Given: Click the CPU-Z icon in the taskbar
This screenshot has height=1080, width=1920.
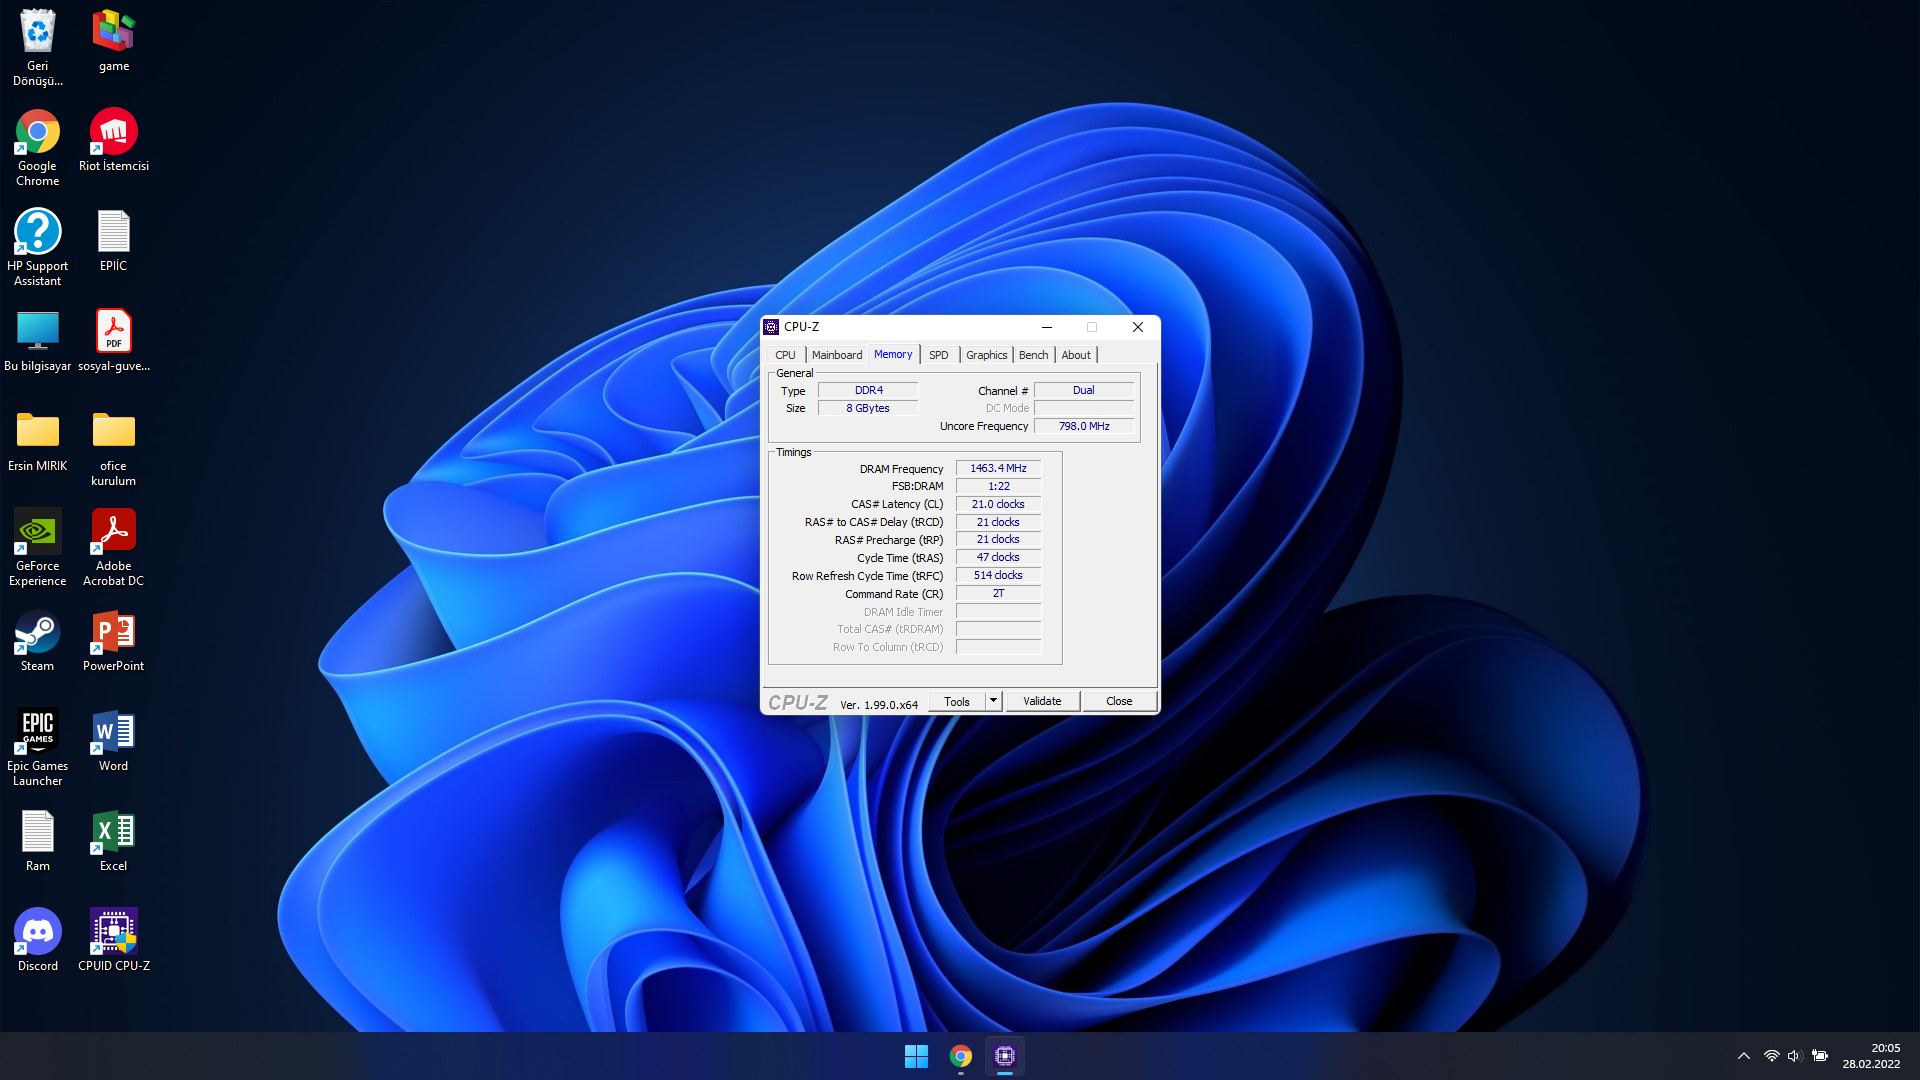Looking at the screenshot, I should pyautogui.click(x=1004, y=1056).
